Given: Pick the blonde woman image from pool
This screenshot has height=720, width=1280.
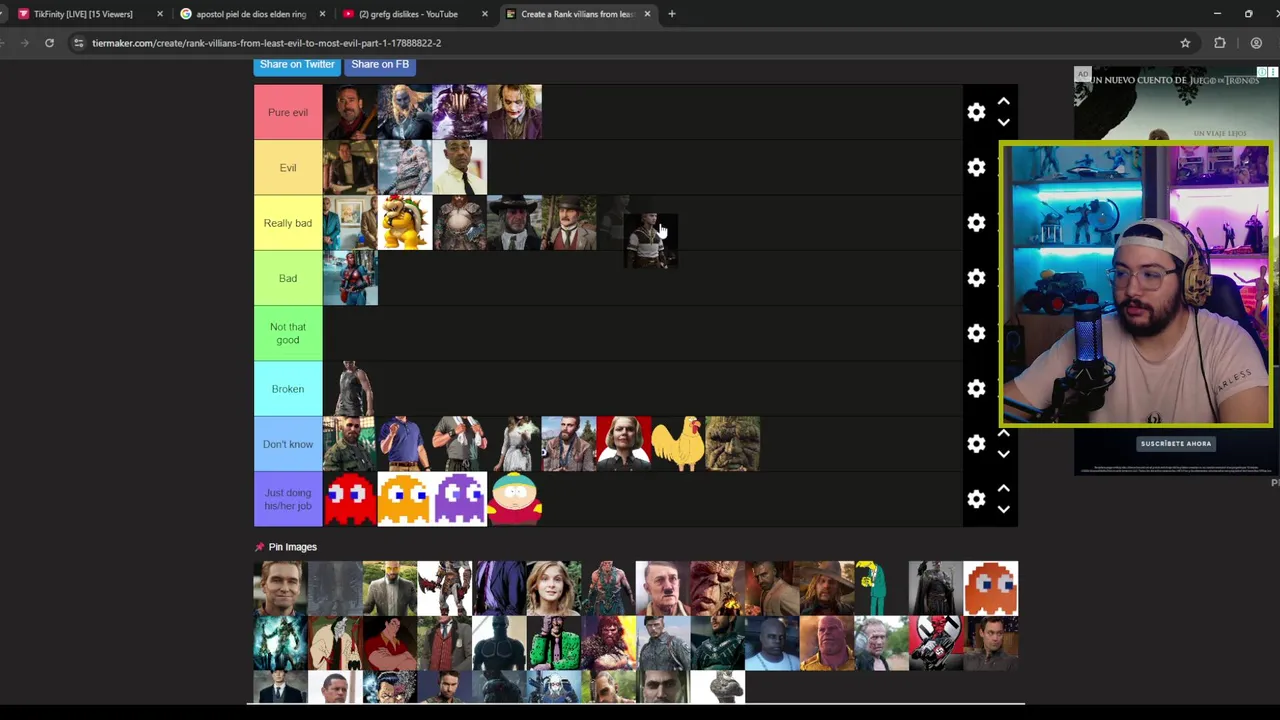Looking at the screenshot, I should coord(554,588).
